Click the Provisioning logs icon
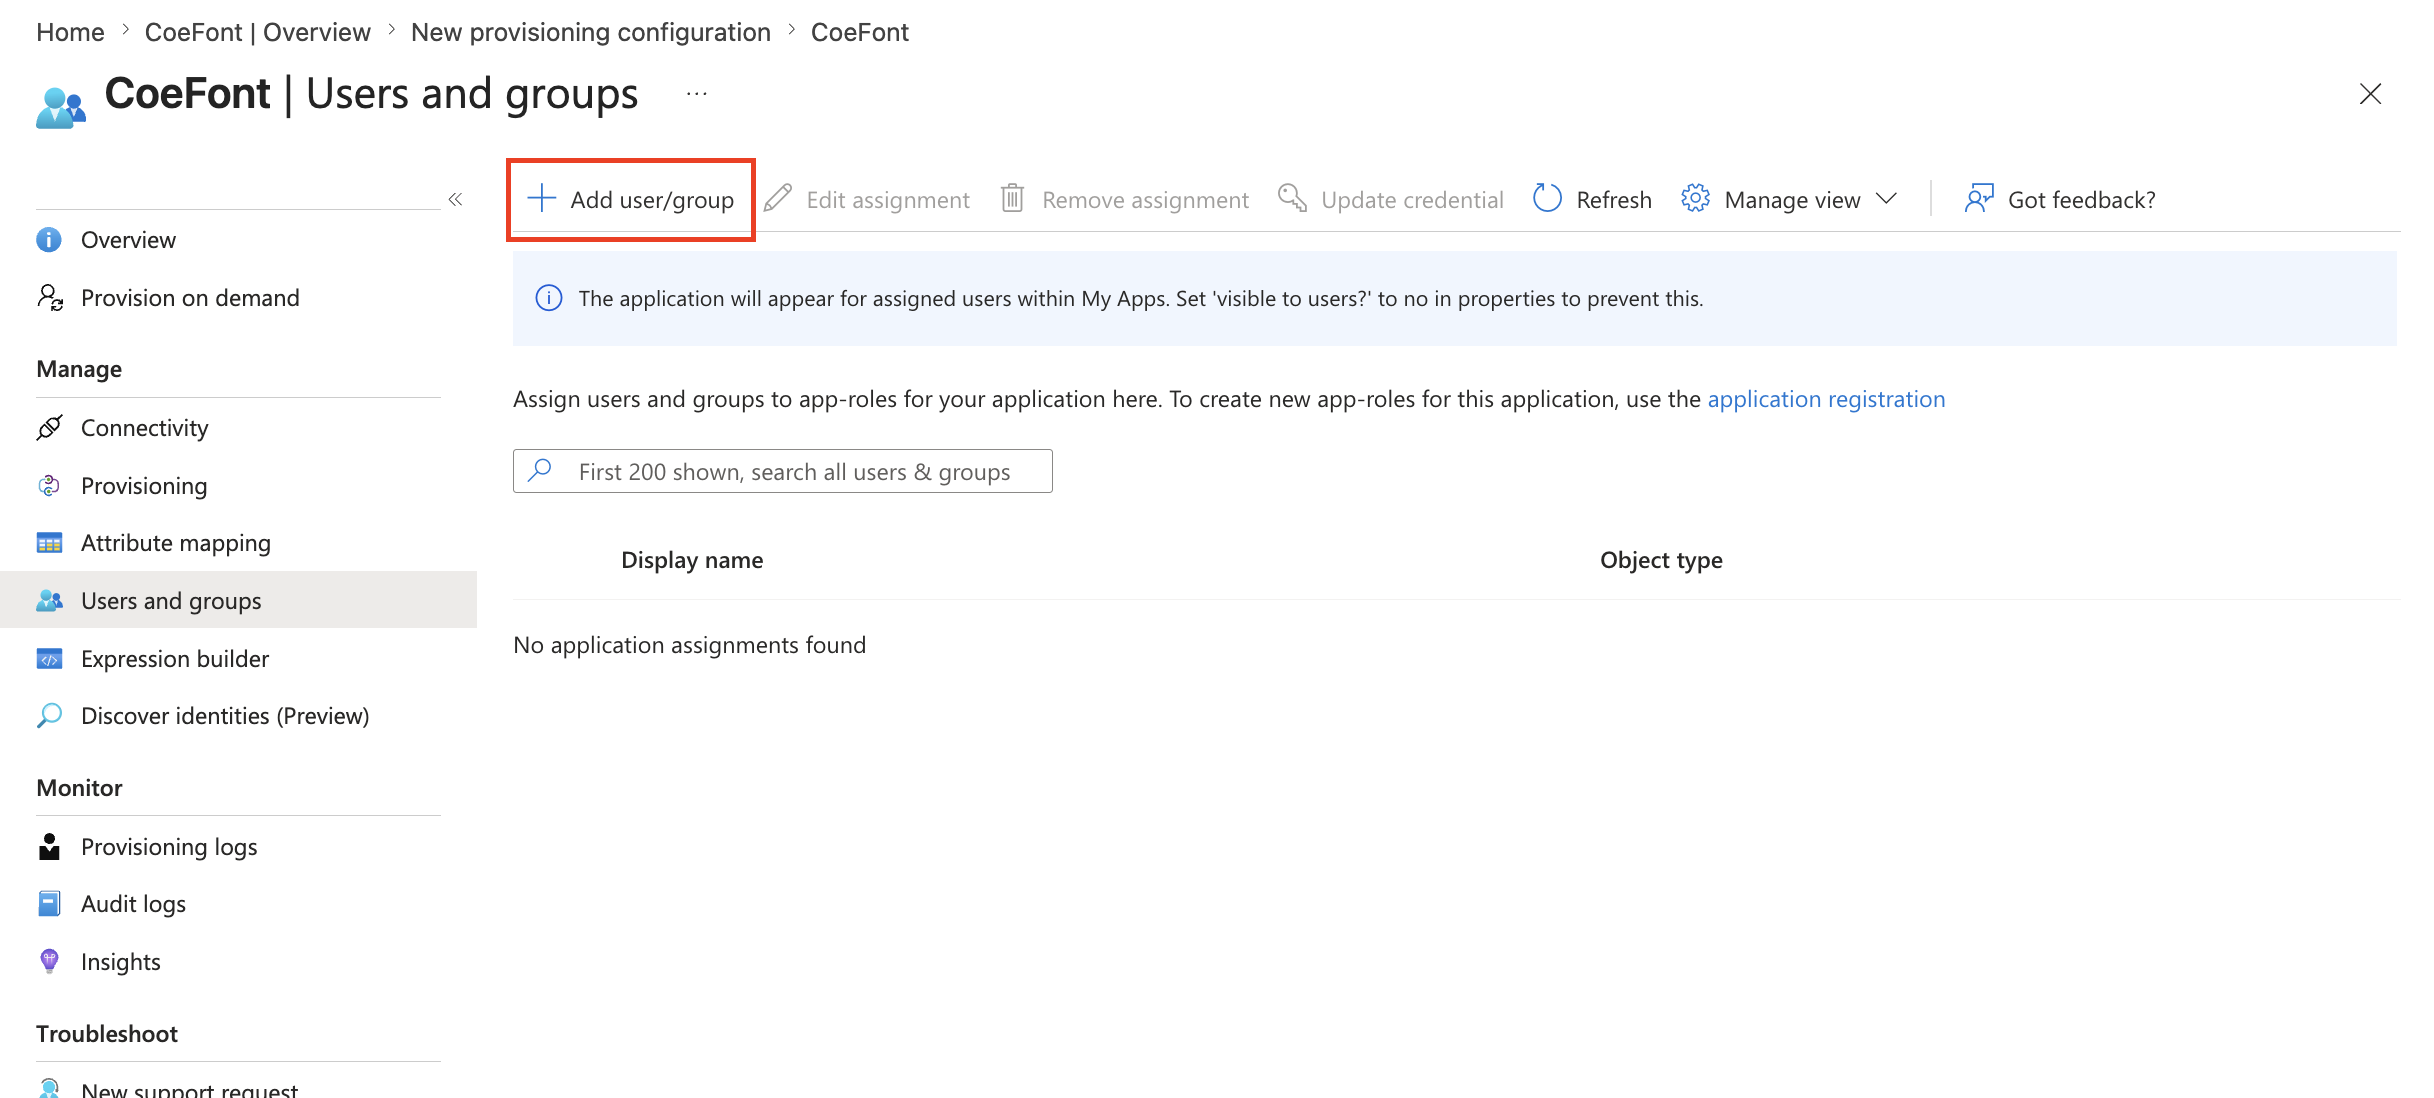Screen dimensions: 2434x1098 point(49,846)
